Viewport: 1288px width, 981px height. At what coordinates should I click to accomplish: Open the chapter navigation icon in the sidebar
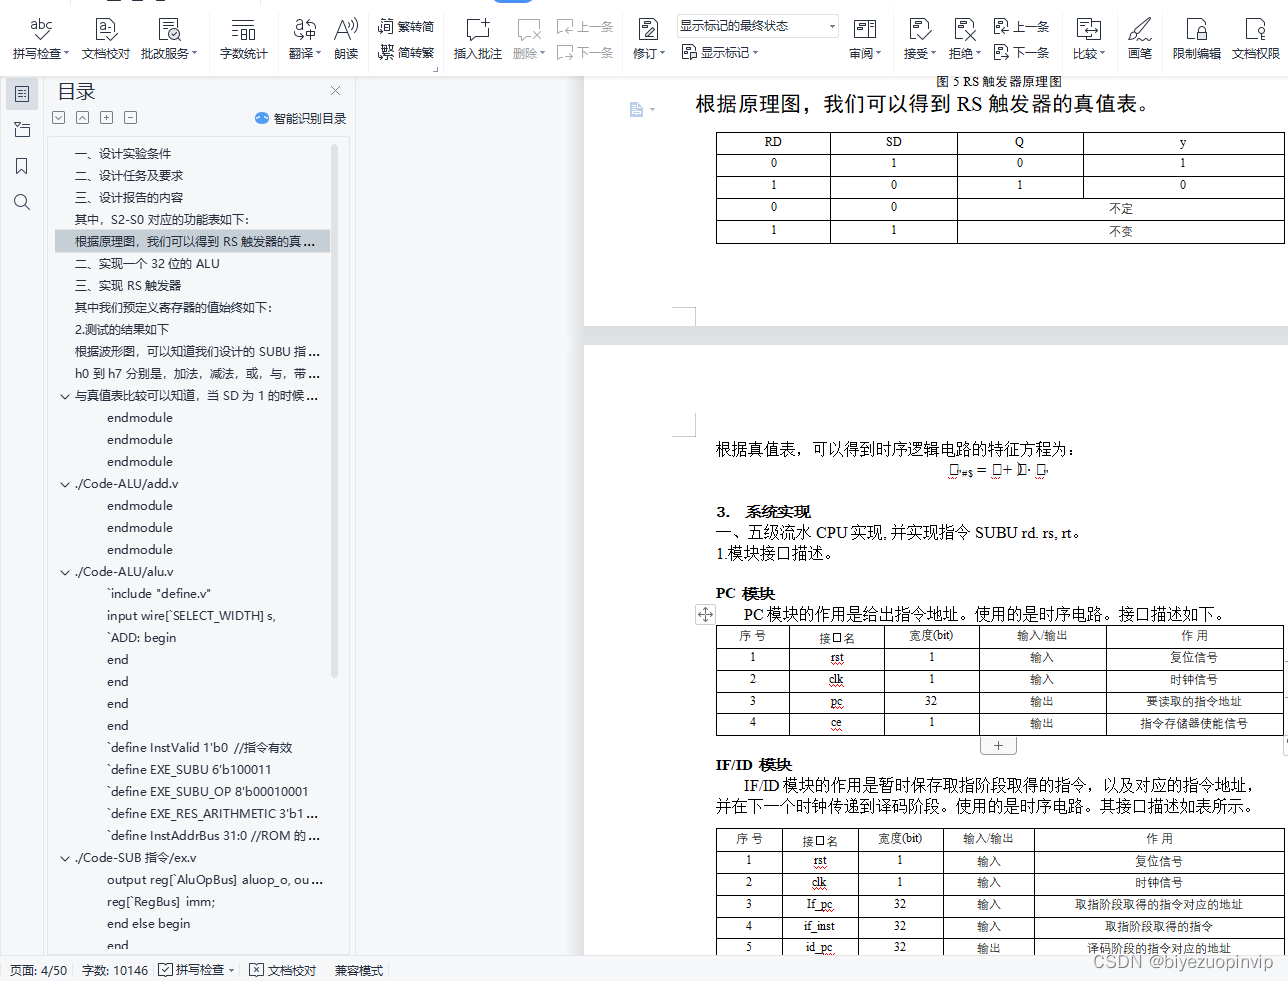[22, 130]
